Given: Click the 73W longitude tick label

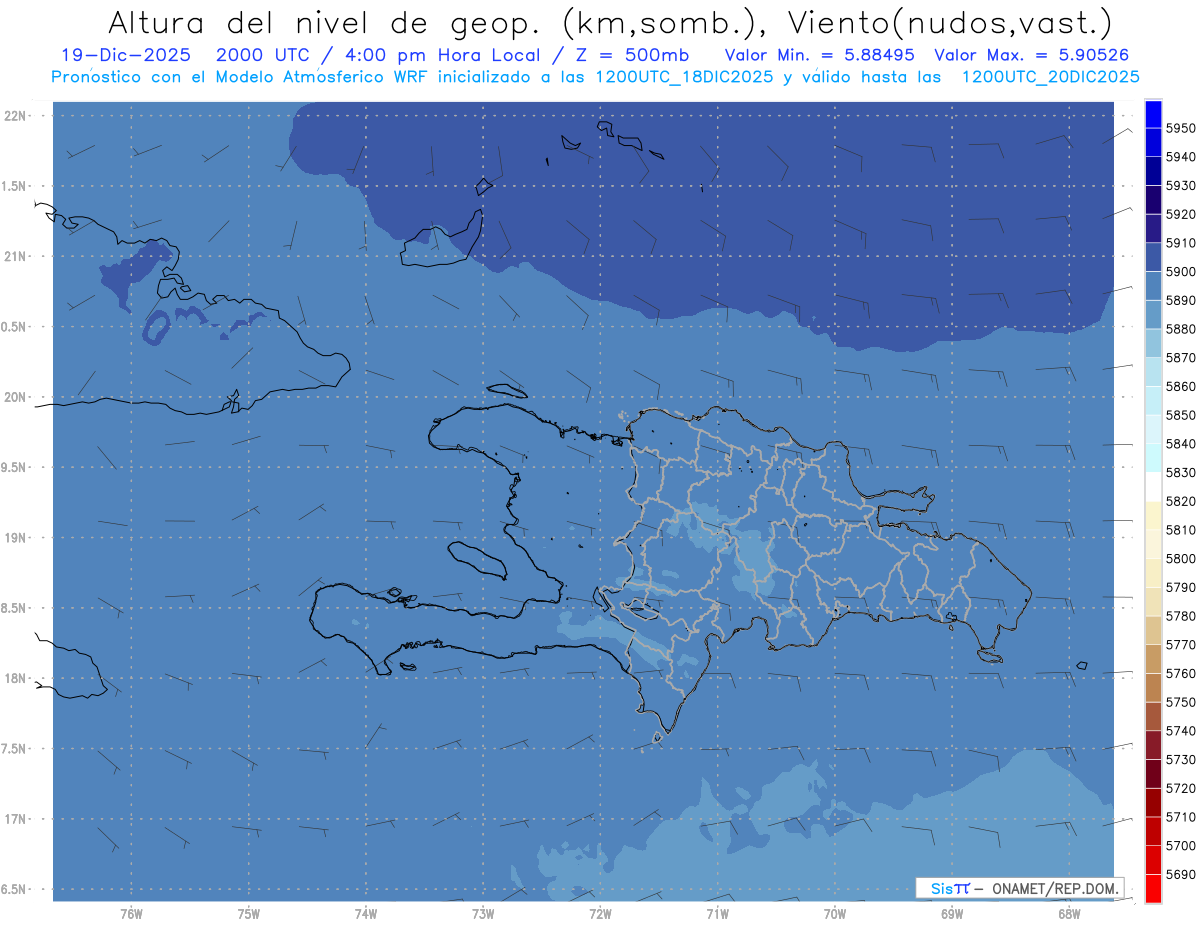Looking at the screenshot, I should (x=483, y=913).
